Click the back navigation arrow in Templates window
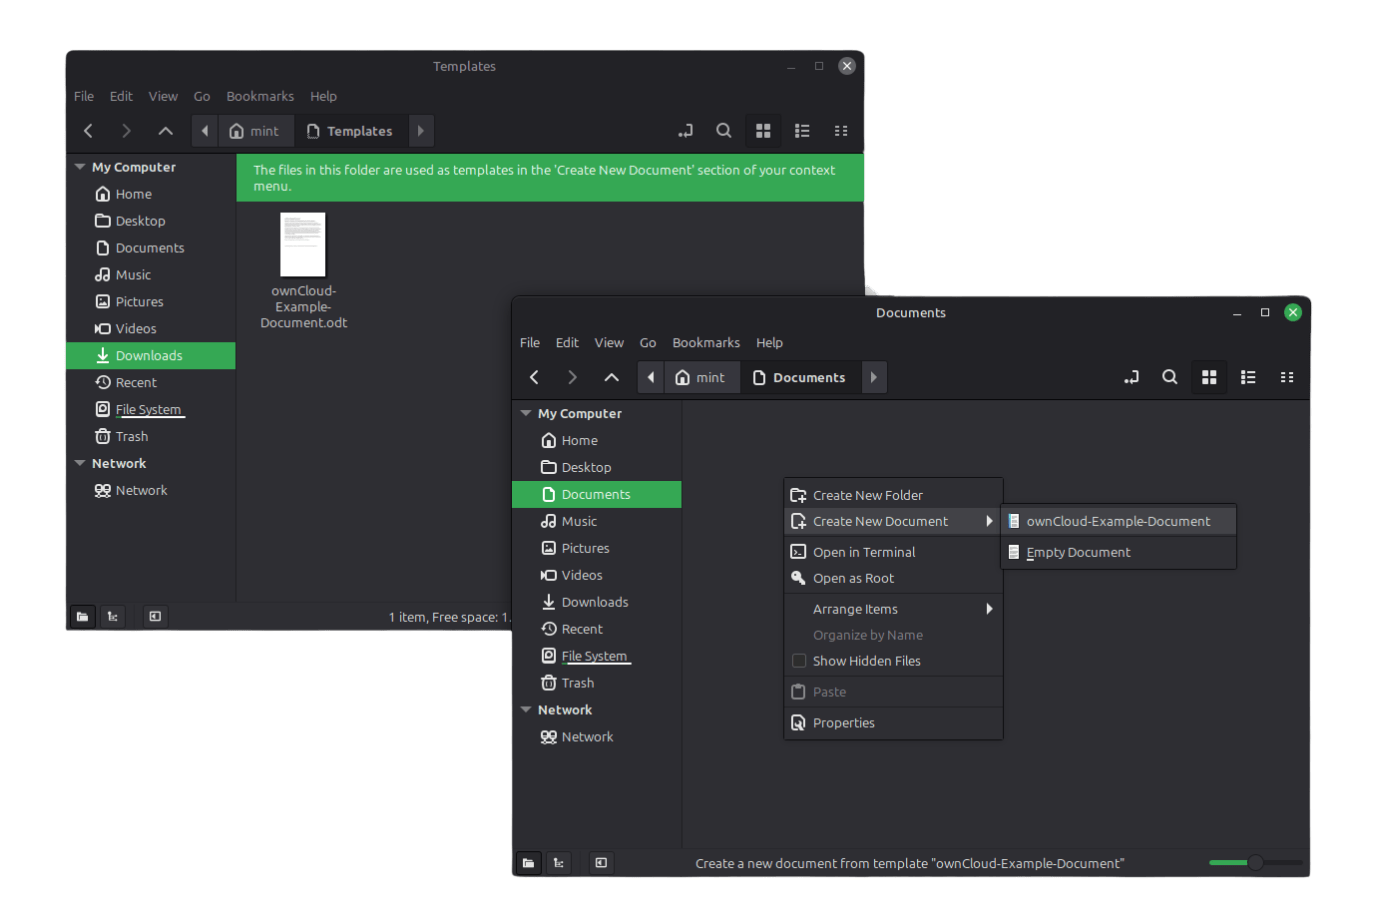The width and height of the screenshot is (1384, 913). coord(87,131)
